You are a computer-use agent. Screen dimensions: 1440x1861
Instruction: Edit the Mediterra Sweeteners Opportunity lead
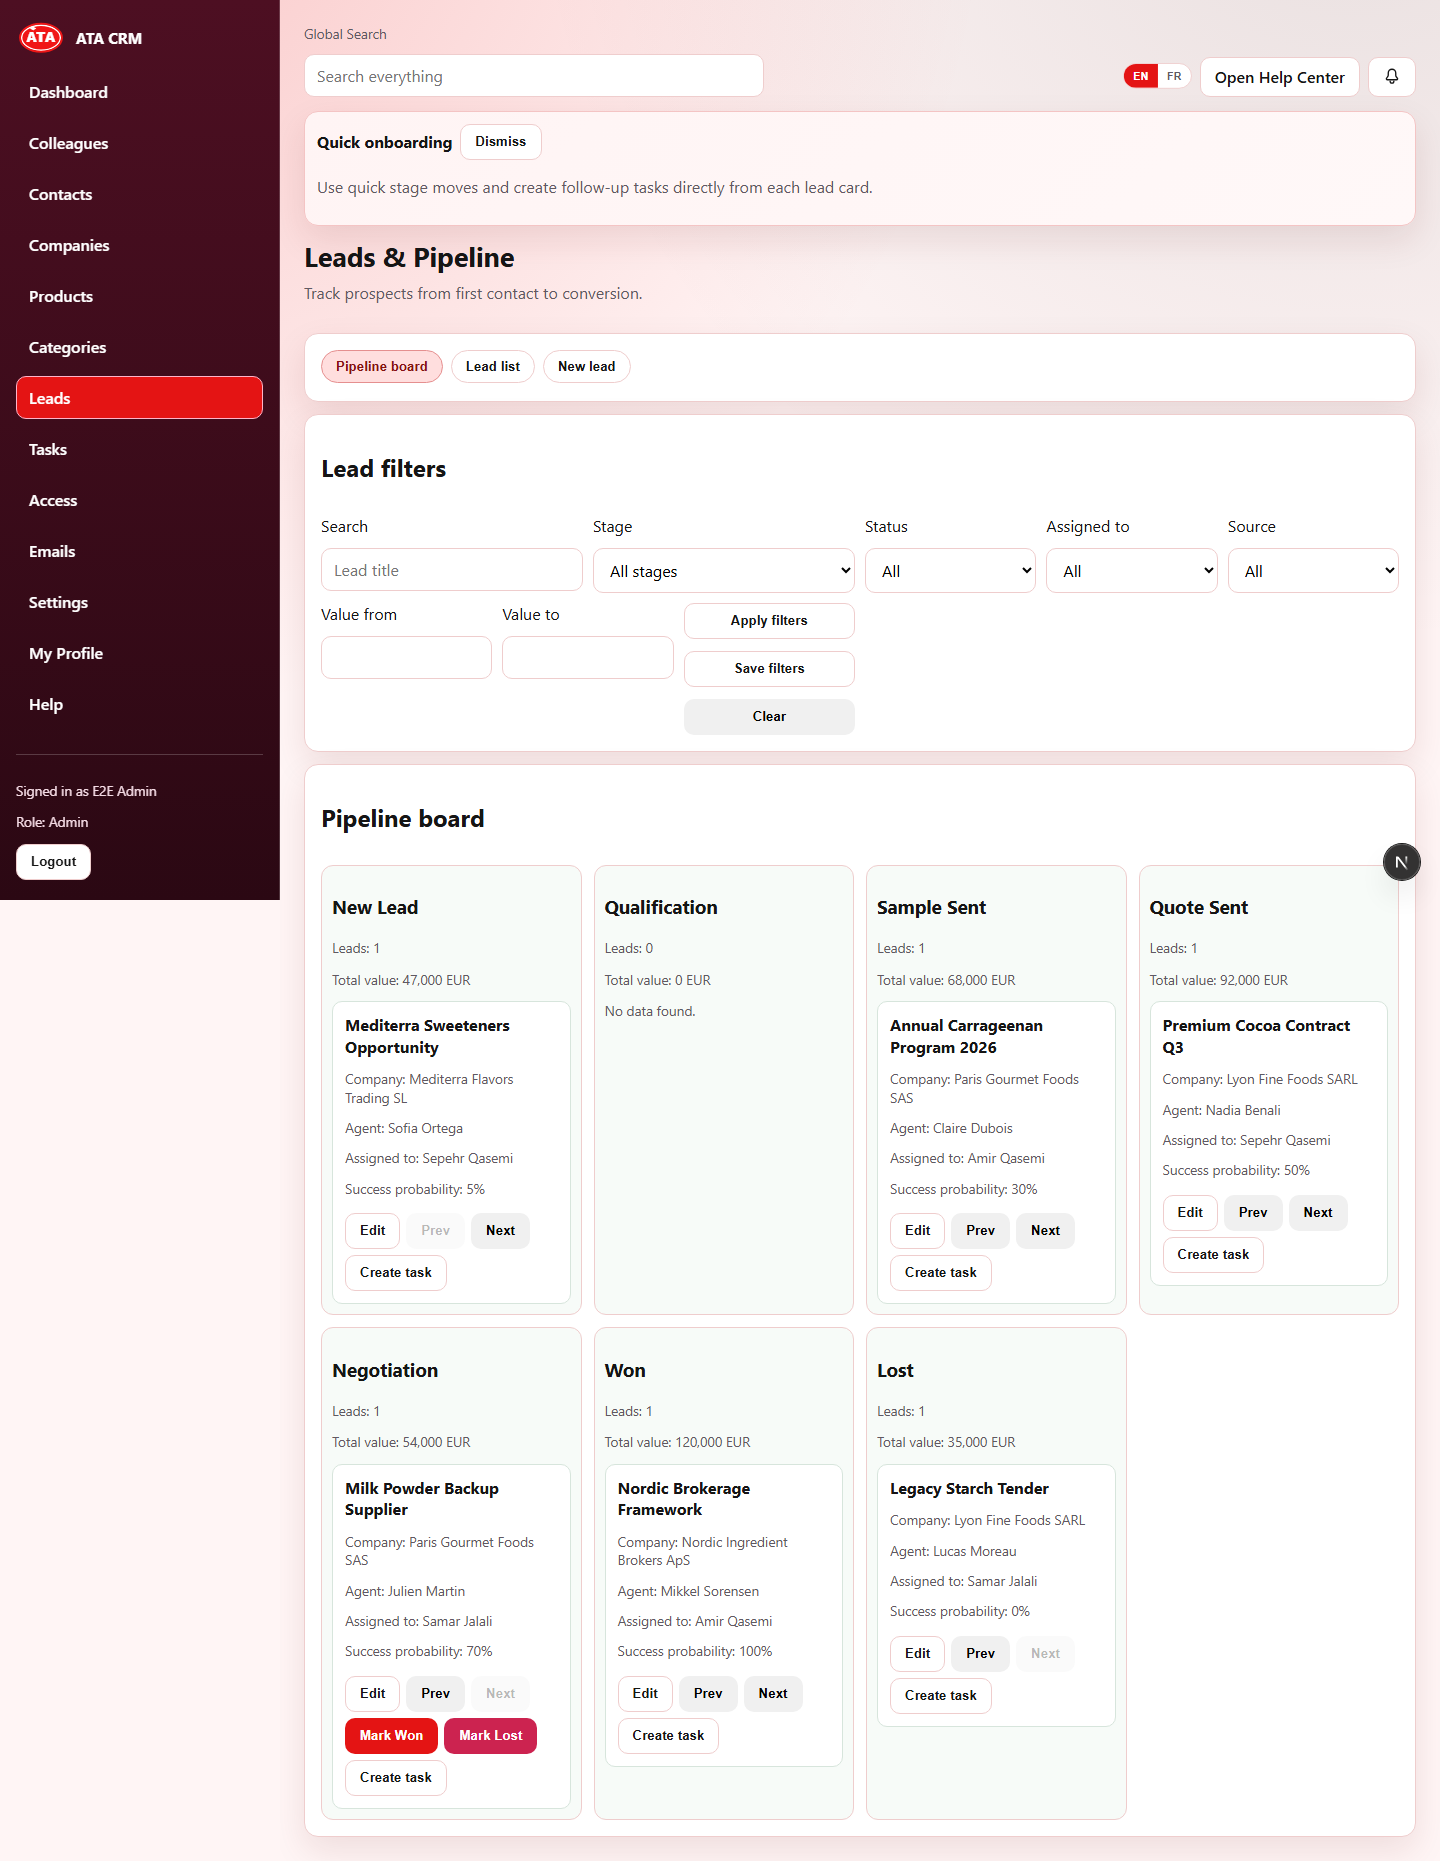pyautogui.click(x=372, y=1231)
